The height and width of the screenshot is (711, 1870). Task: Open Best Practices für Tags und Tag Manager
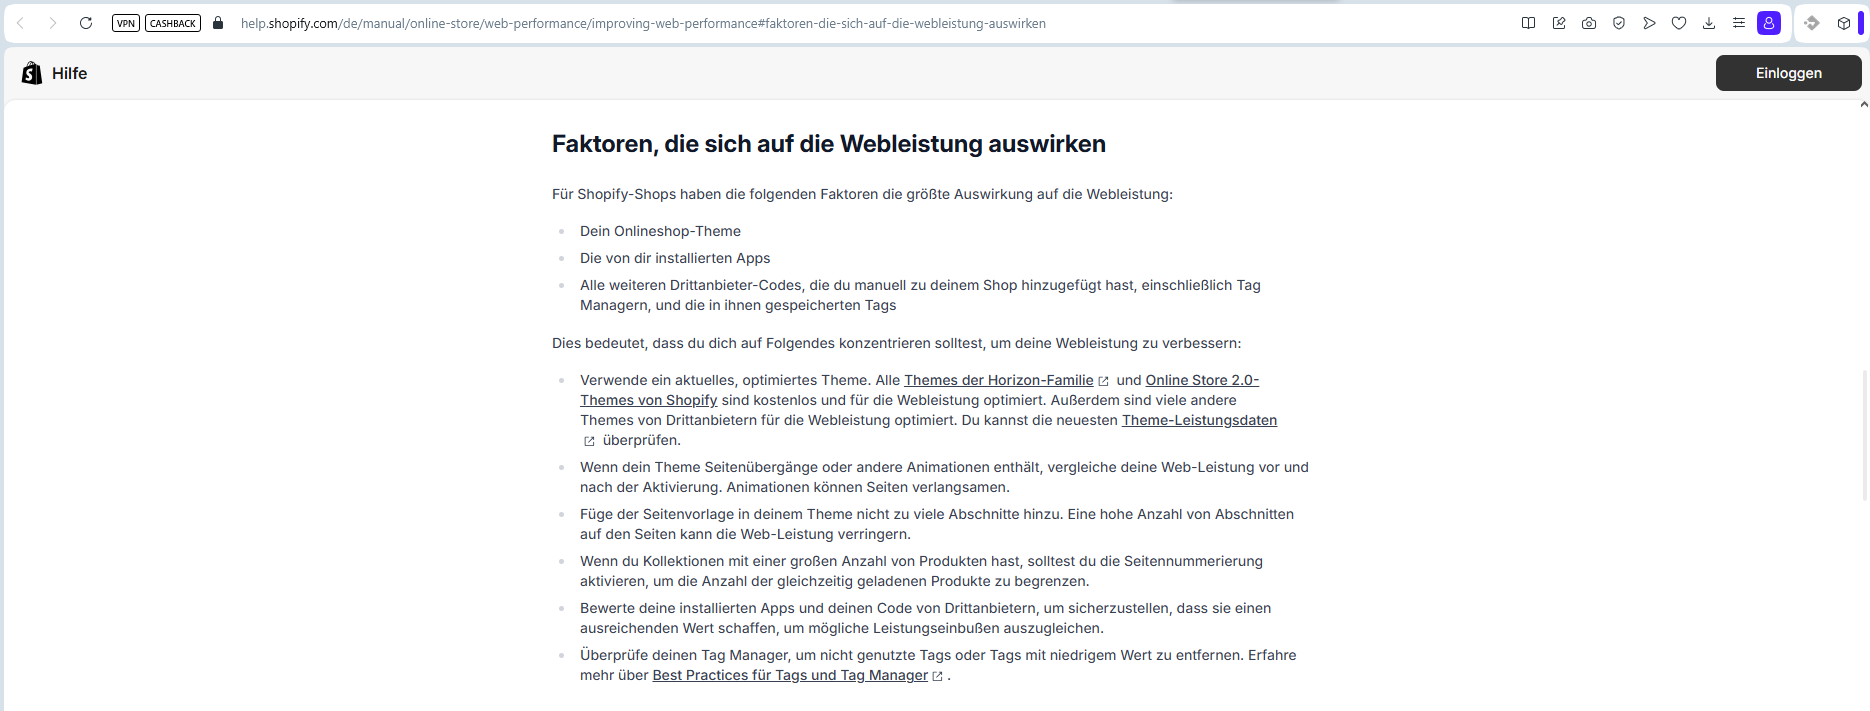coord(790,675)
